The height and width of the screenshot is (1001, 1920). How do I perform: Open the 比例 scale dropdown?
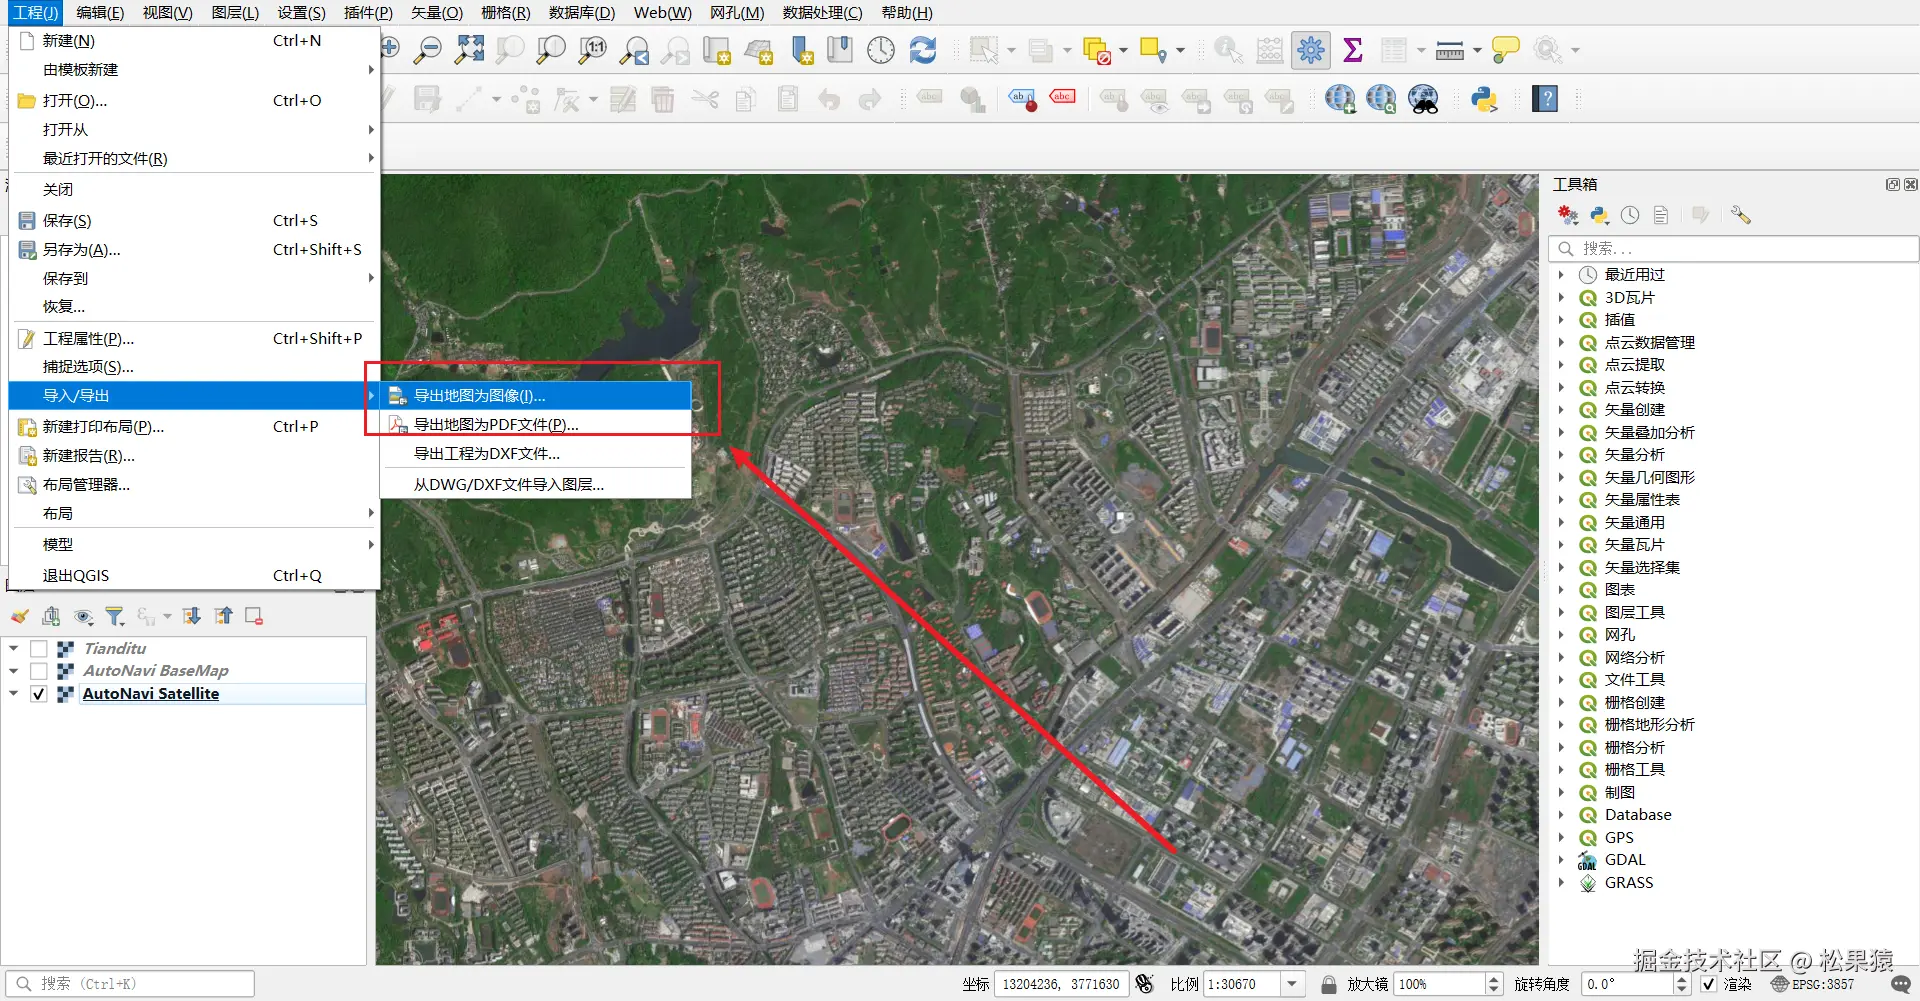click(1292, 984)
